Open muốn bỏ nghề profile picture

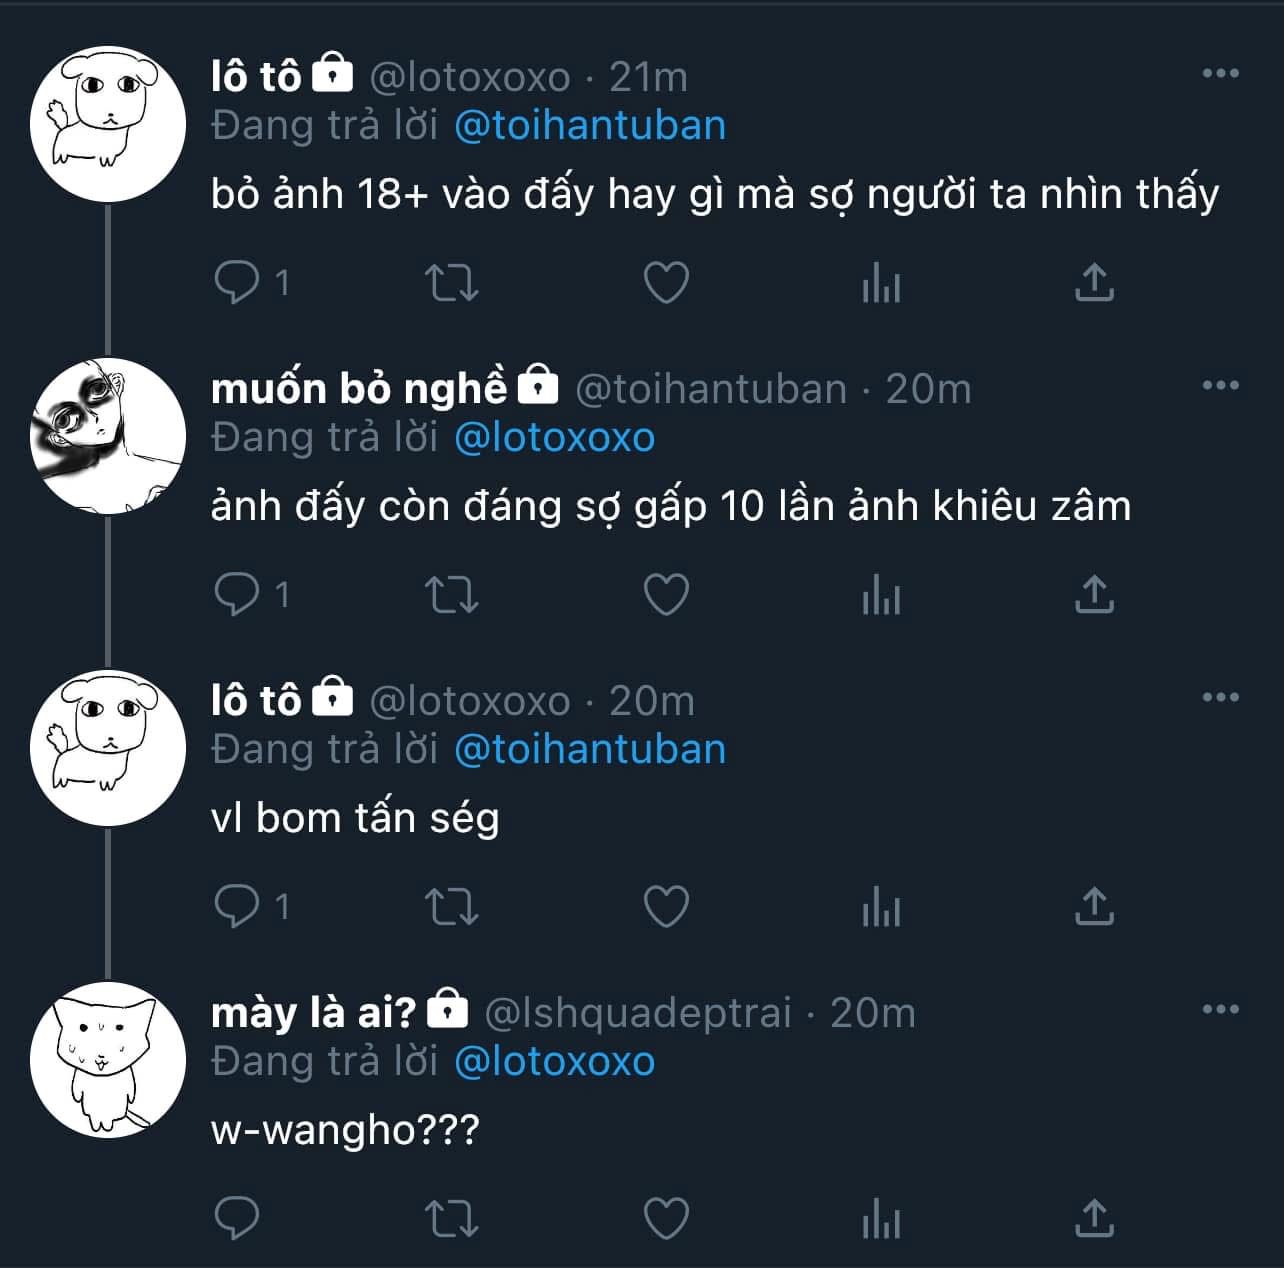(x=108, y=436)
